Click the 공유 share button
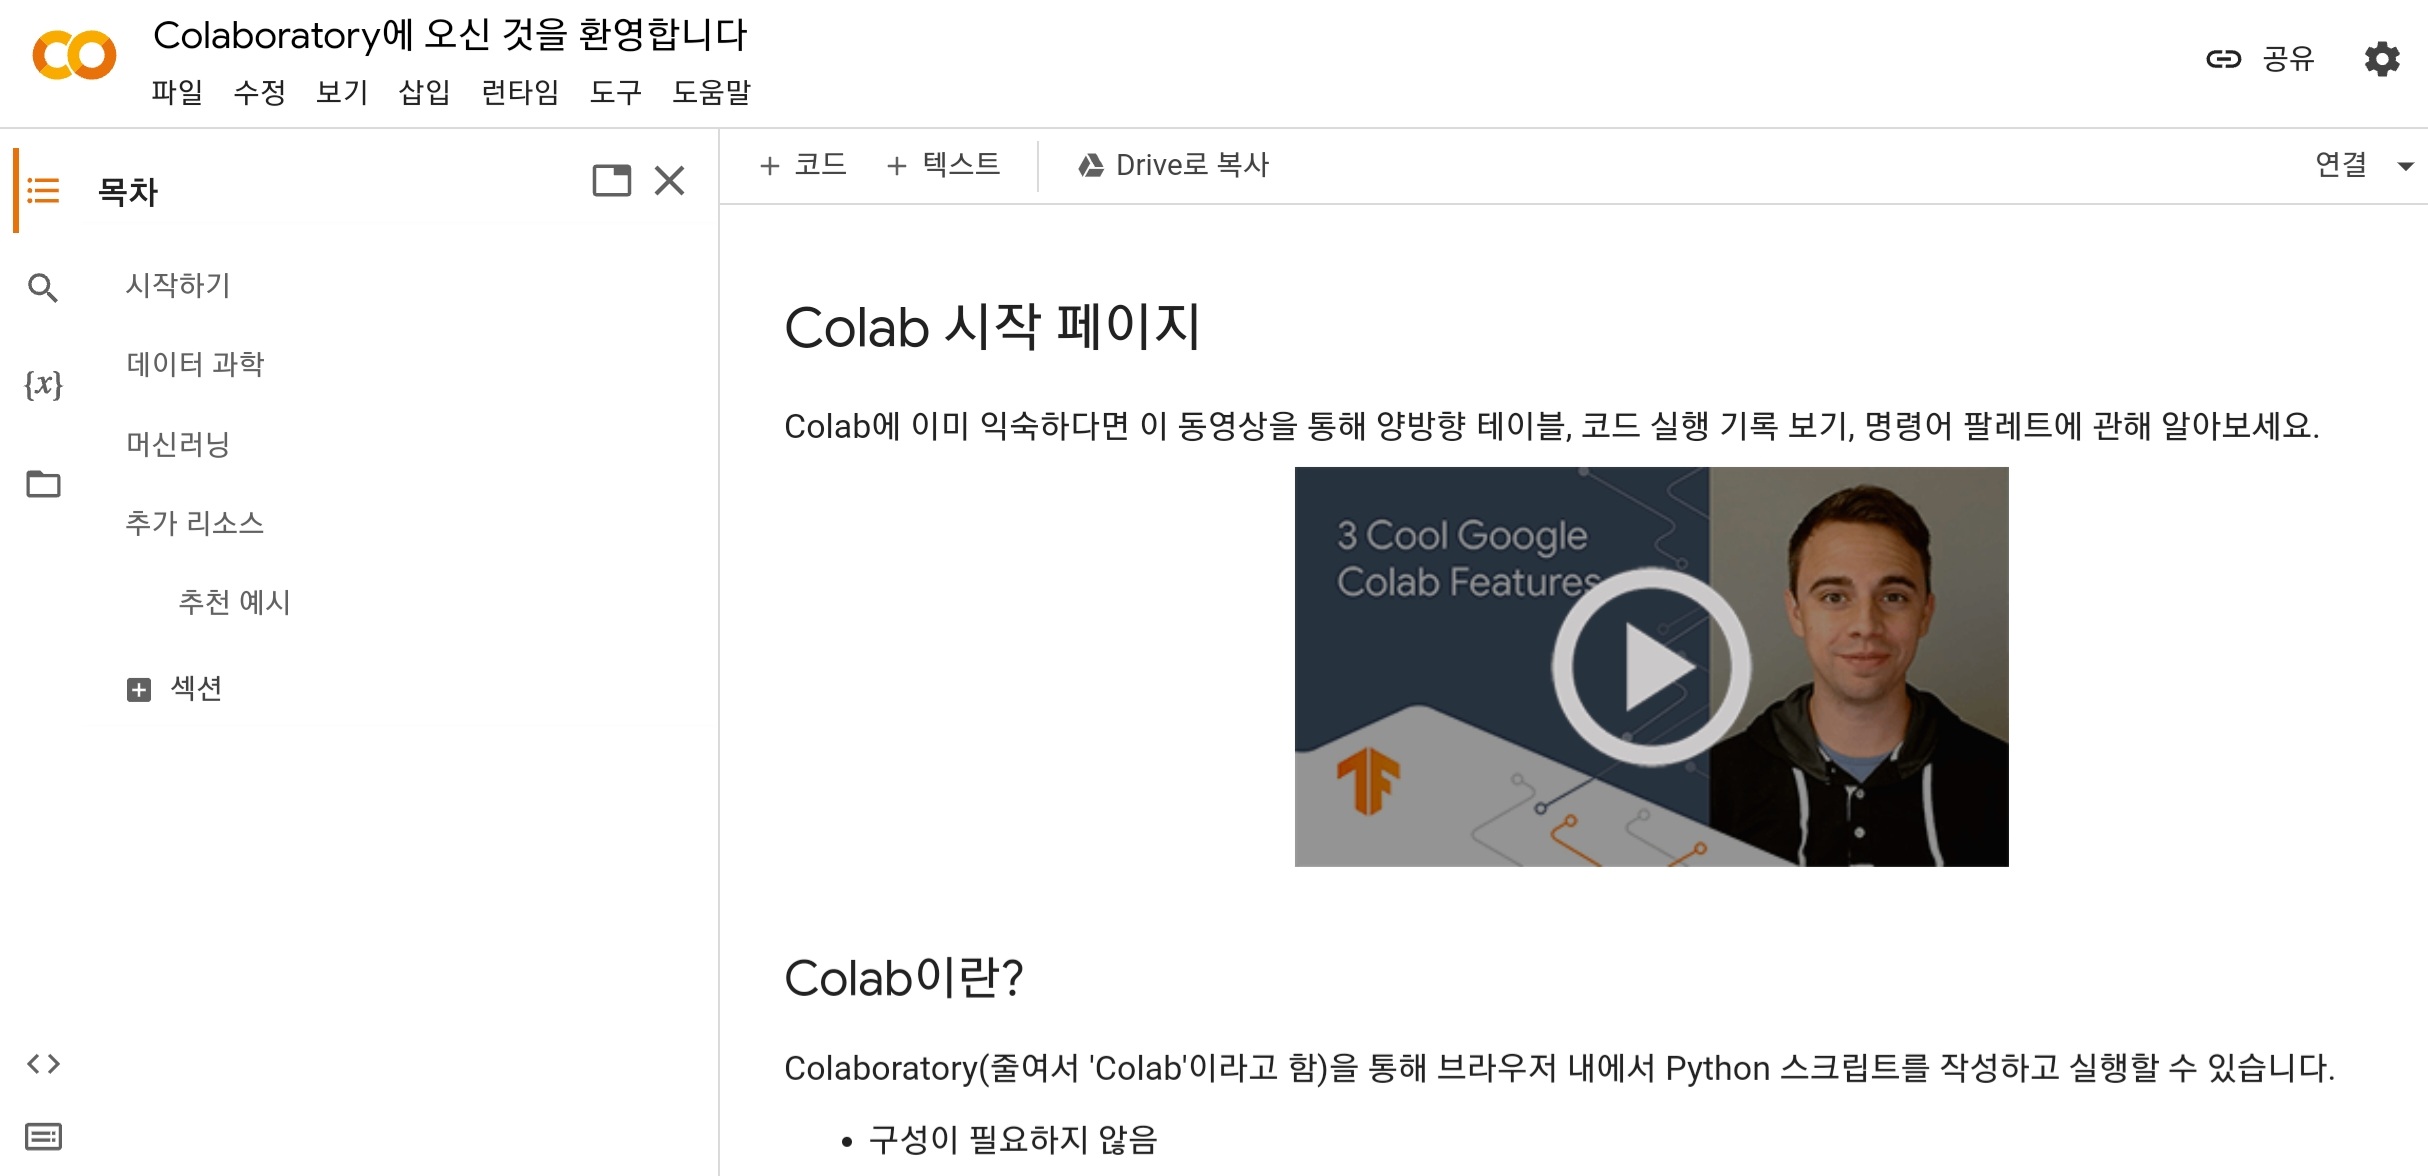Screen dimensions: 2428x1176 [2261, 60]
